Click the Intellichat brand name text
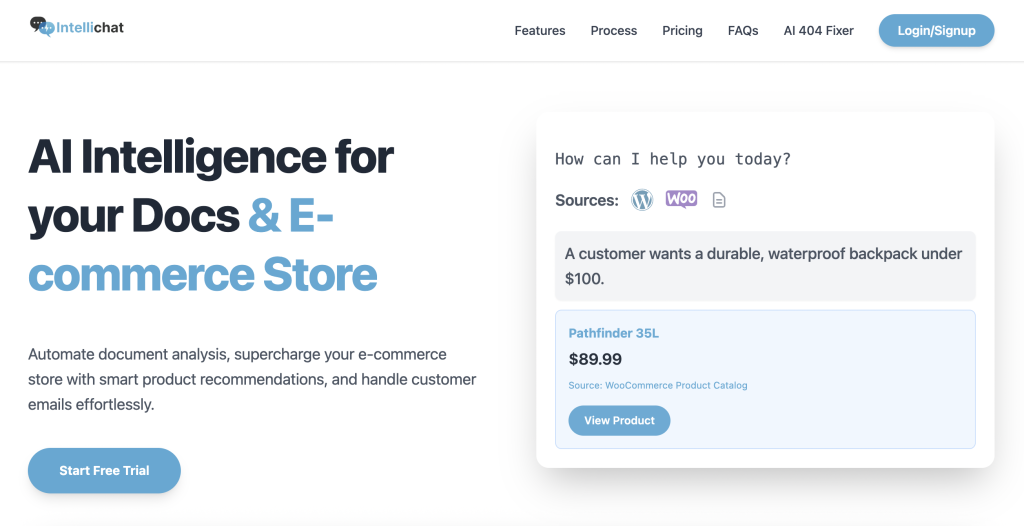This screenshot has width=1024, height=526. 90,27
